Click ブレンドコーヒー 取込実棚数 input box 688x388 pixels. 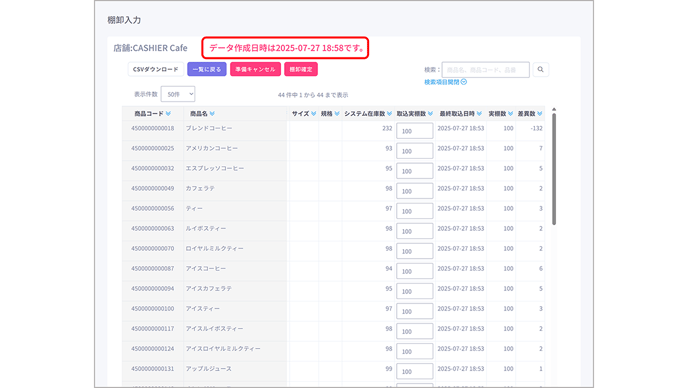pyautogui.click(x=415, y=131)
